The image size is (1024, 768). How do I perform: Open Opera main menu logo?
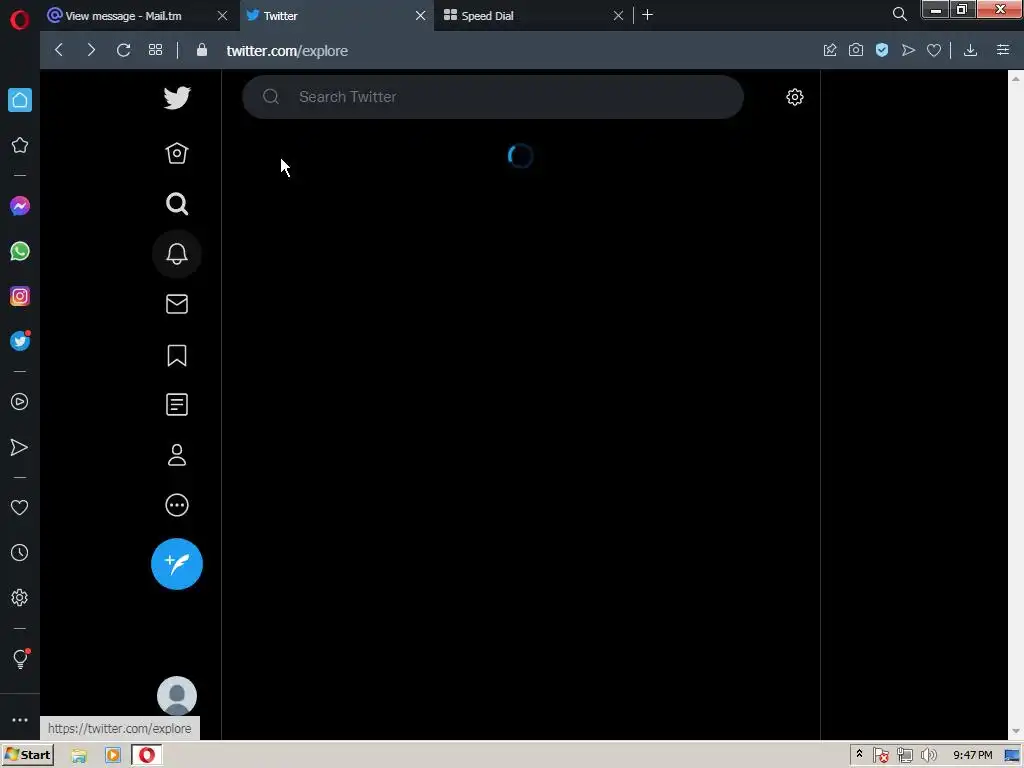20,20
